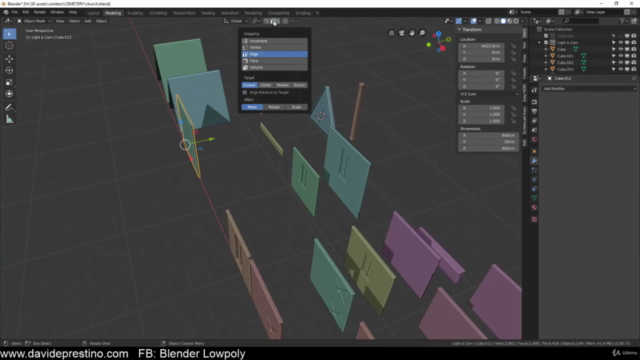Open the Add Modifier dropdown

click(589, 89)
